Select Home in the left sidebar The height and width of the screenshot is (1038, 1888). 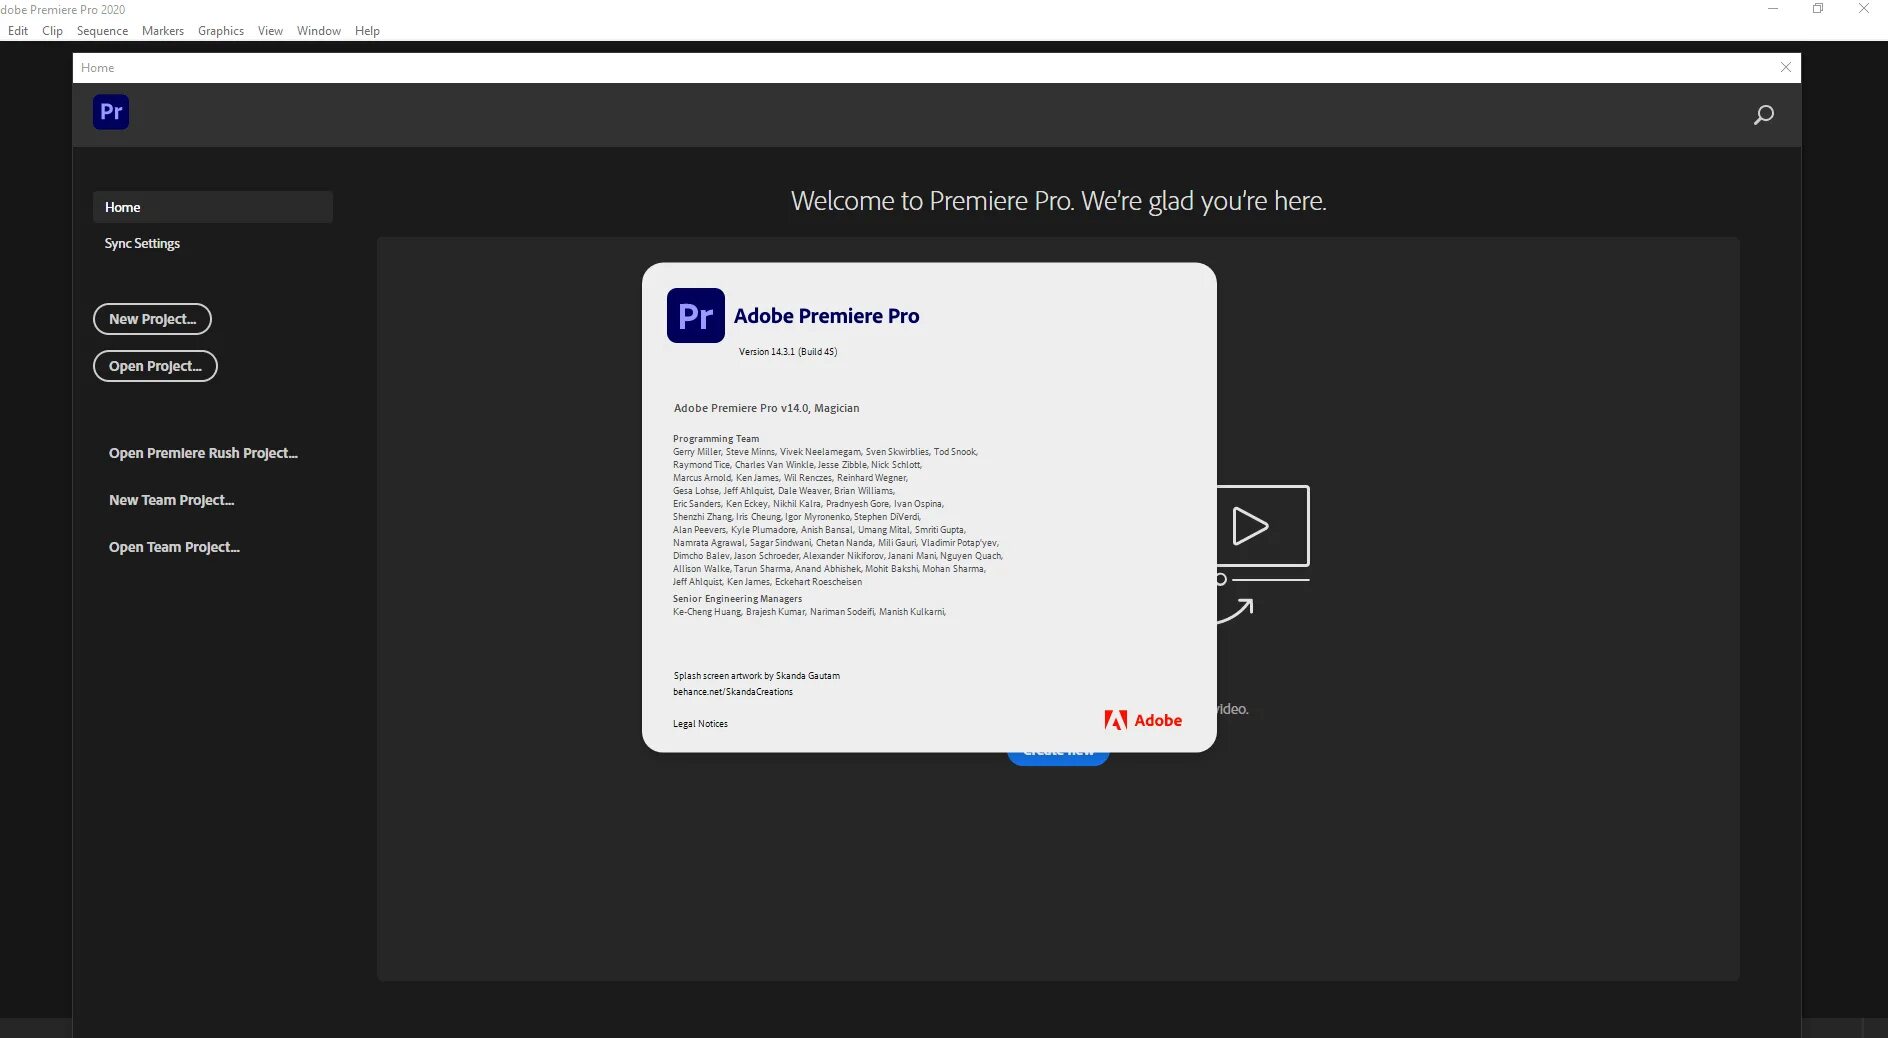[122, 207]
